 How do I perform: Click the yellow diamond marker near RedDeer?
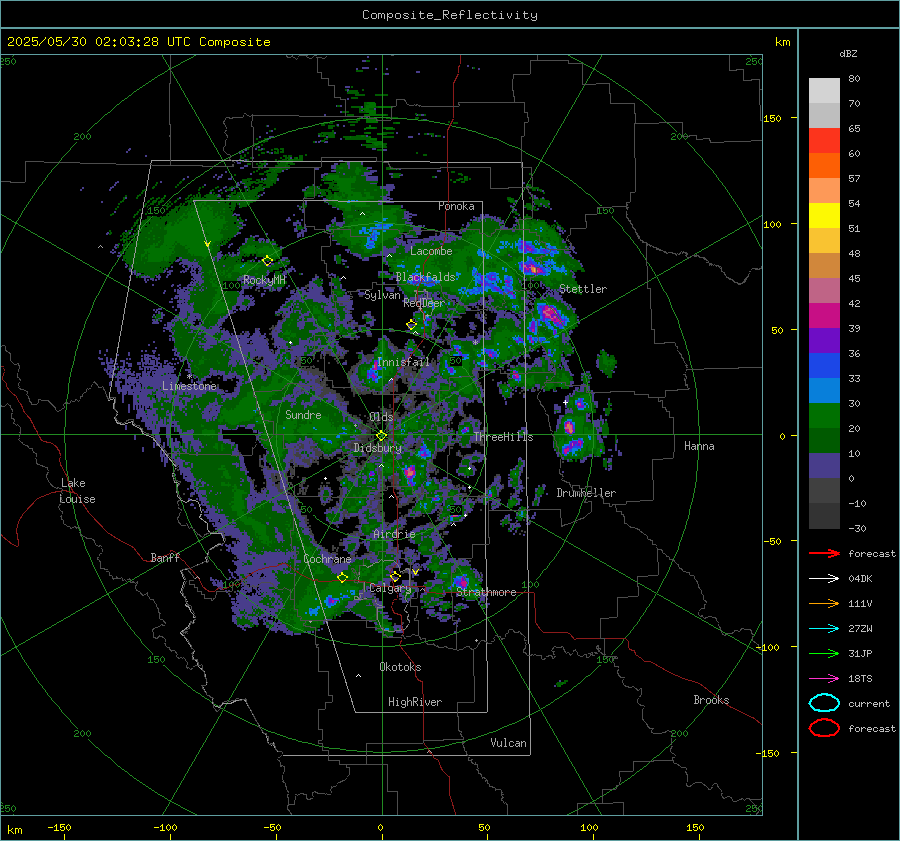coord(411,325)
